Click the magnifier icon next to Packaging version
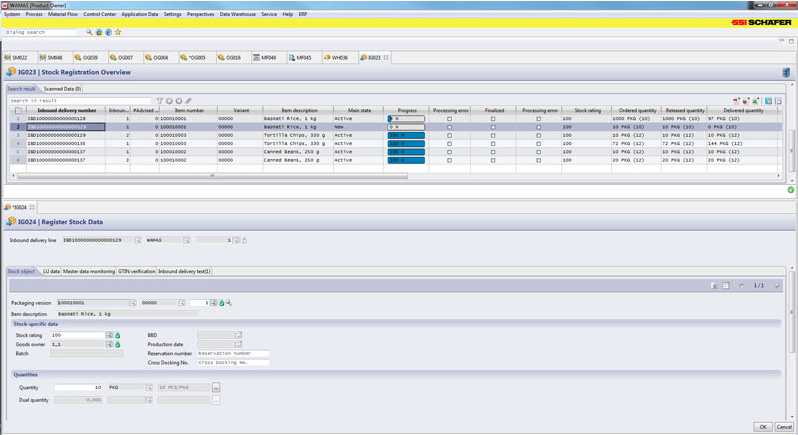The width and height of the screenshot is (798, 435). pos(229,303)
